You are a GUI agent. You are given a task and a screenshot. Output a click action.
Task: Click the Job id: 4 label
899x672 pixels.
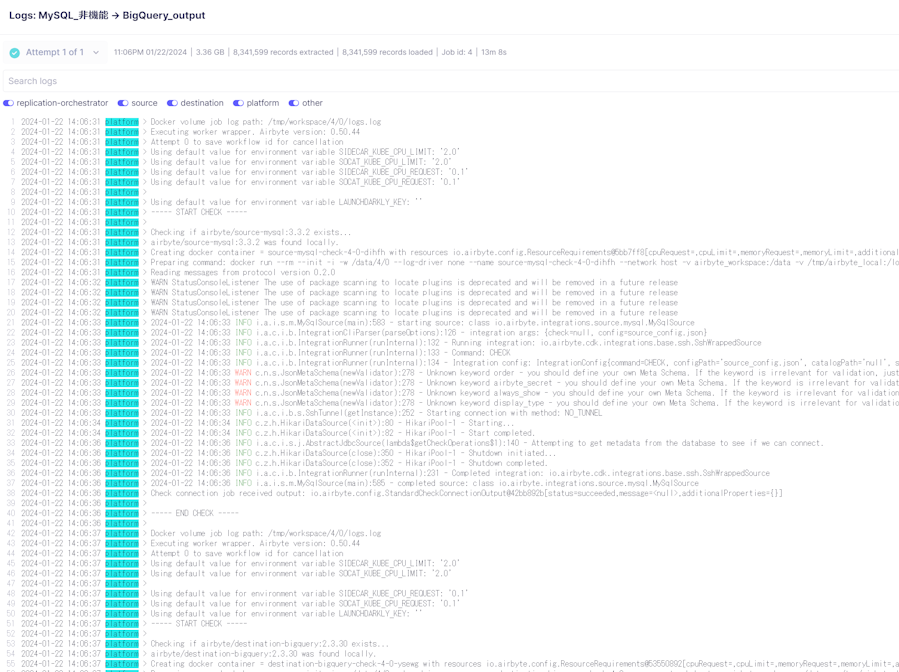pos(456,52)
